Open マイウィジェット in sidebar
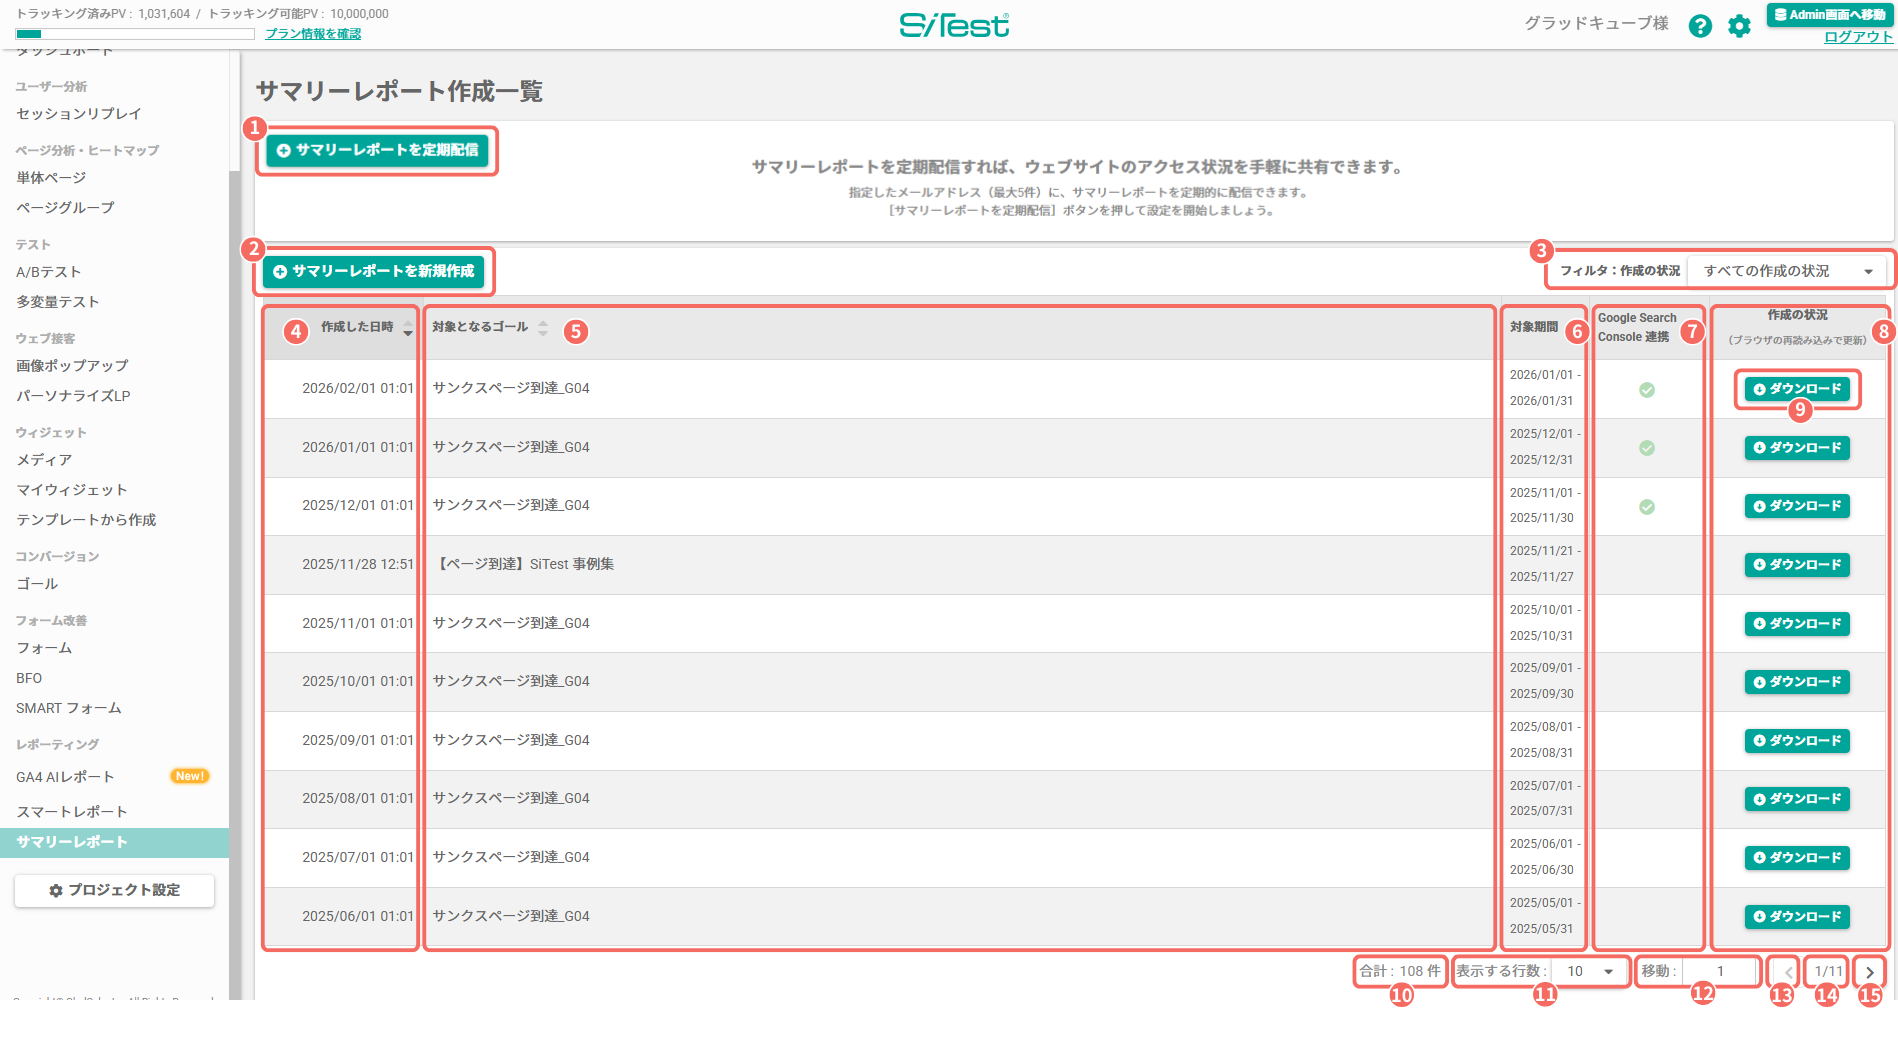The height and width of the screenshot is (1050, 1898). pos(72,490)
